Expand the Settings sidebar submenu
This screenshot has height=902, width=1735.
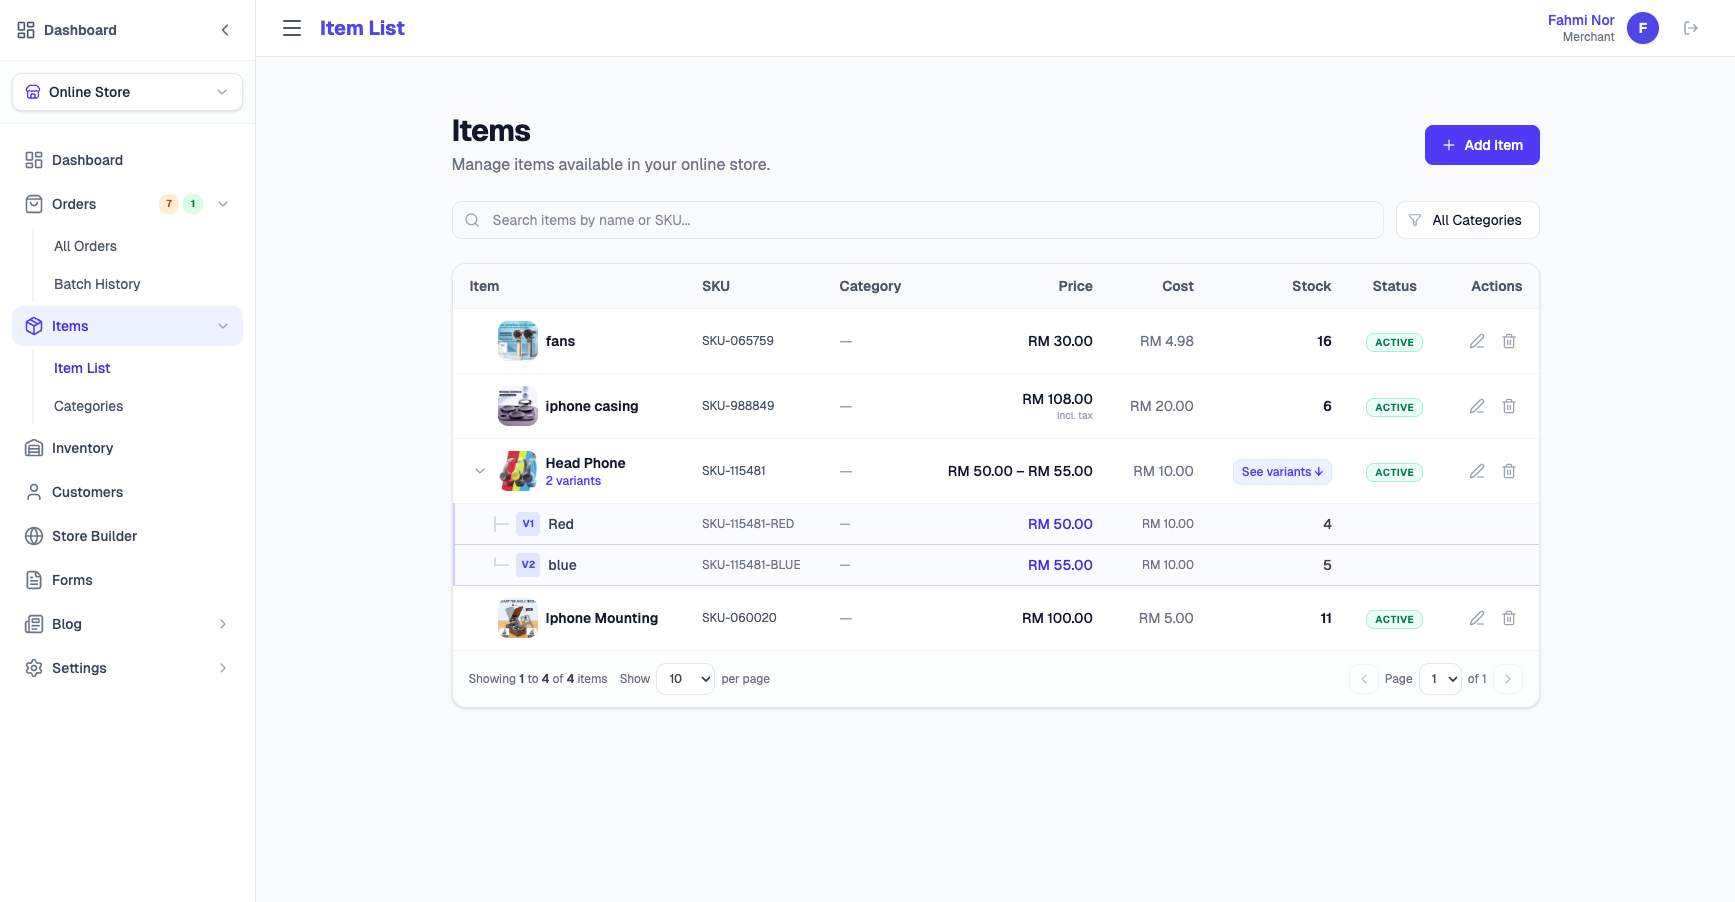(222, 668)
